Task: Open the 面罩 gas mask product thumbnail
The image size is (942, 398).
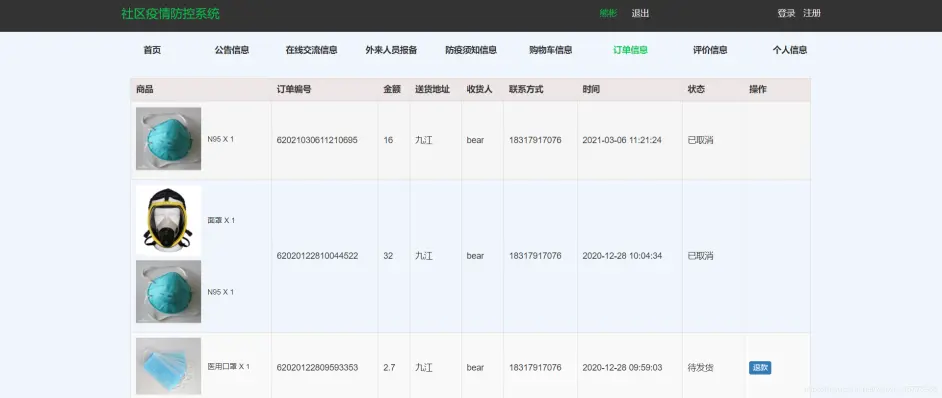Action: pos(168,220)
